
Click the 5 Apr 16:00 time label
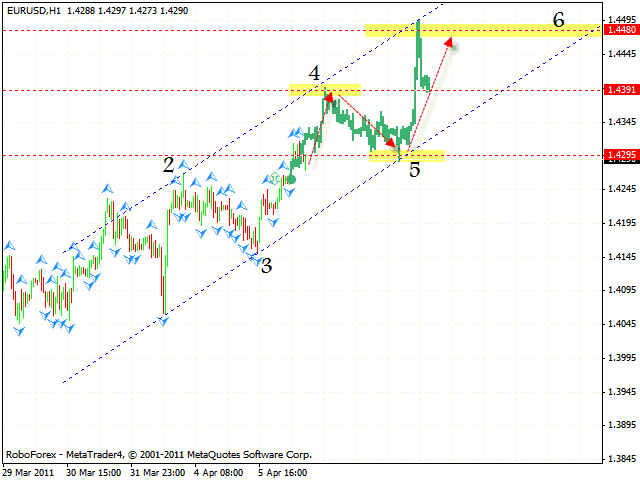pyautogui.click(x=283, y=471)
